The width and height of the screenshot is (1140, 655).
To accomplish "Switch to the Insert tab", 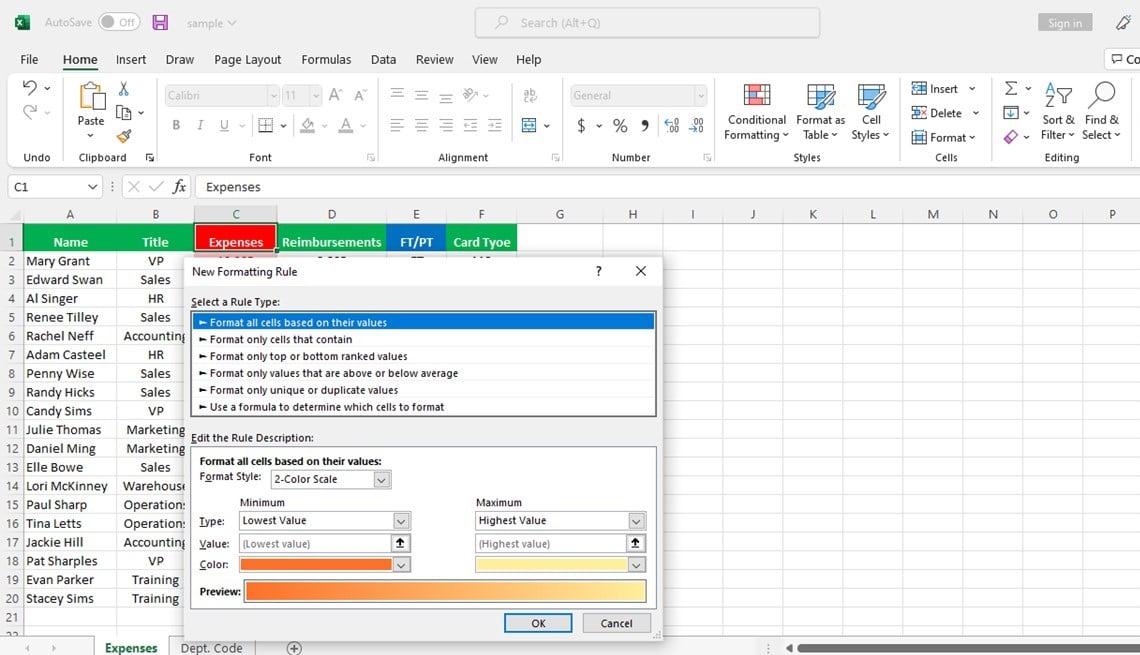I will [x=131, y=60].
